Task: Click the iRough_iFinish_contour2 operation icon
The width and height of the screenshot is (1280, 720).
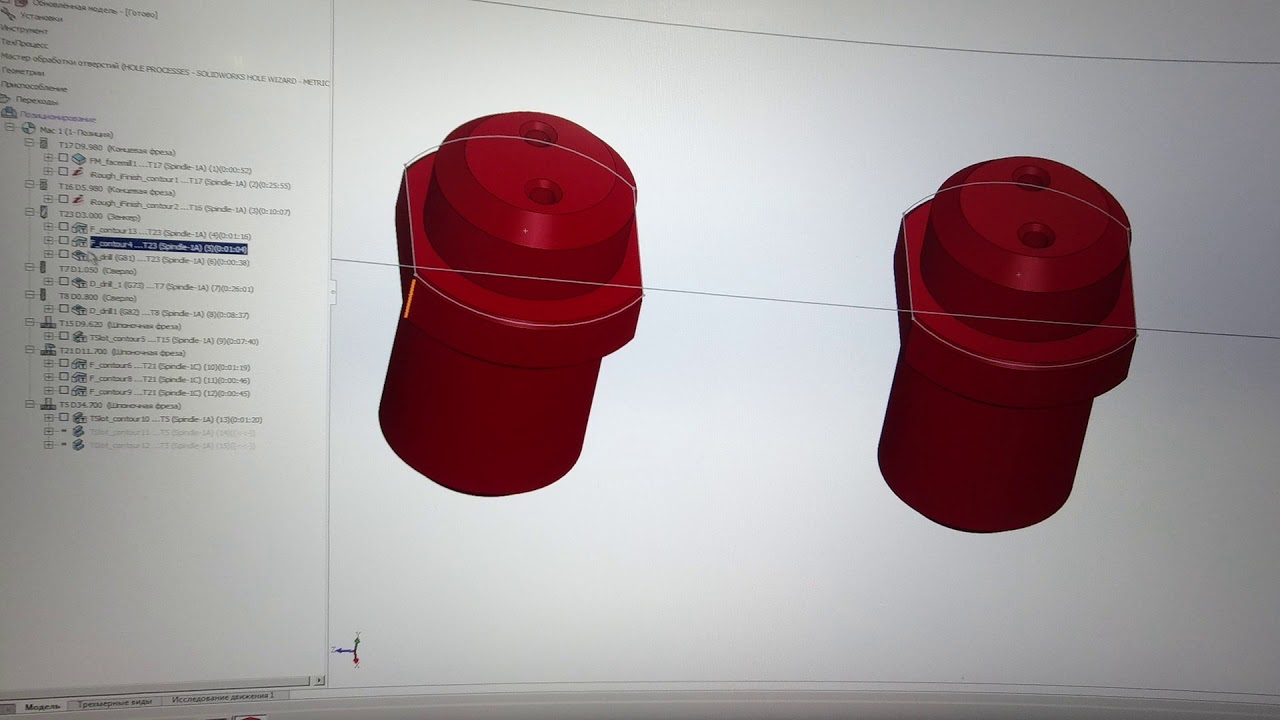Action: click(x=78, y=201)
